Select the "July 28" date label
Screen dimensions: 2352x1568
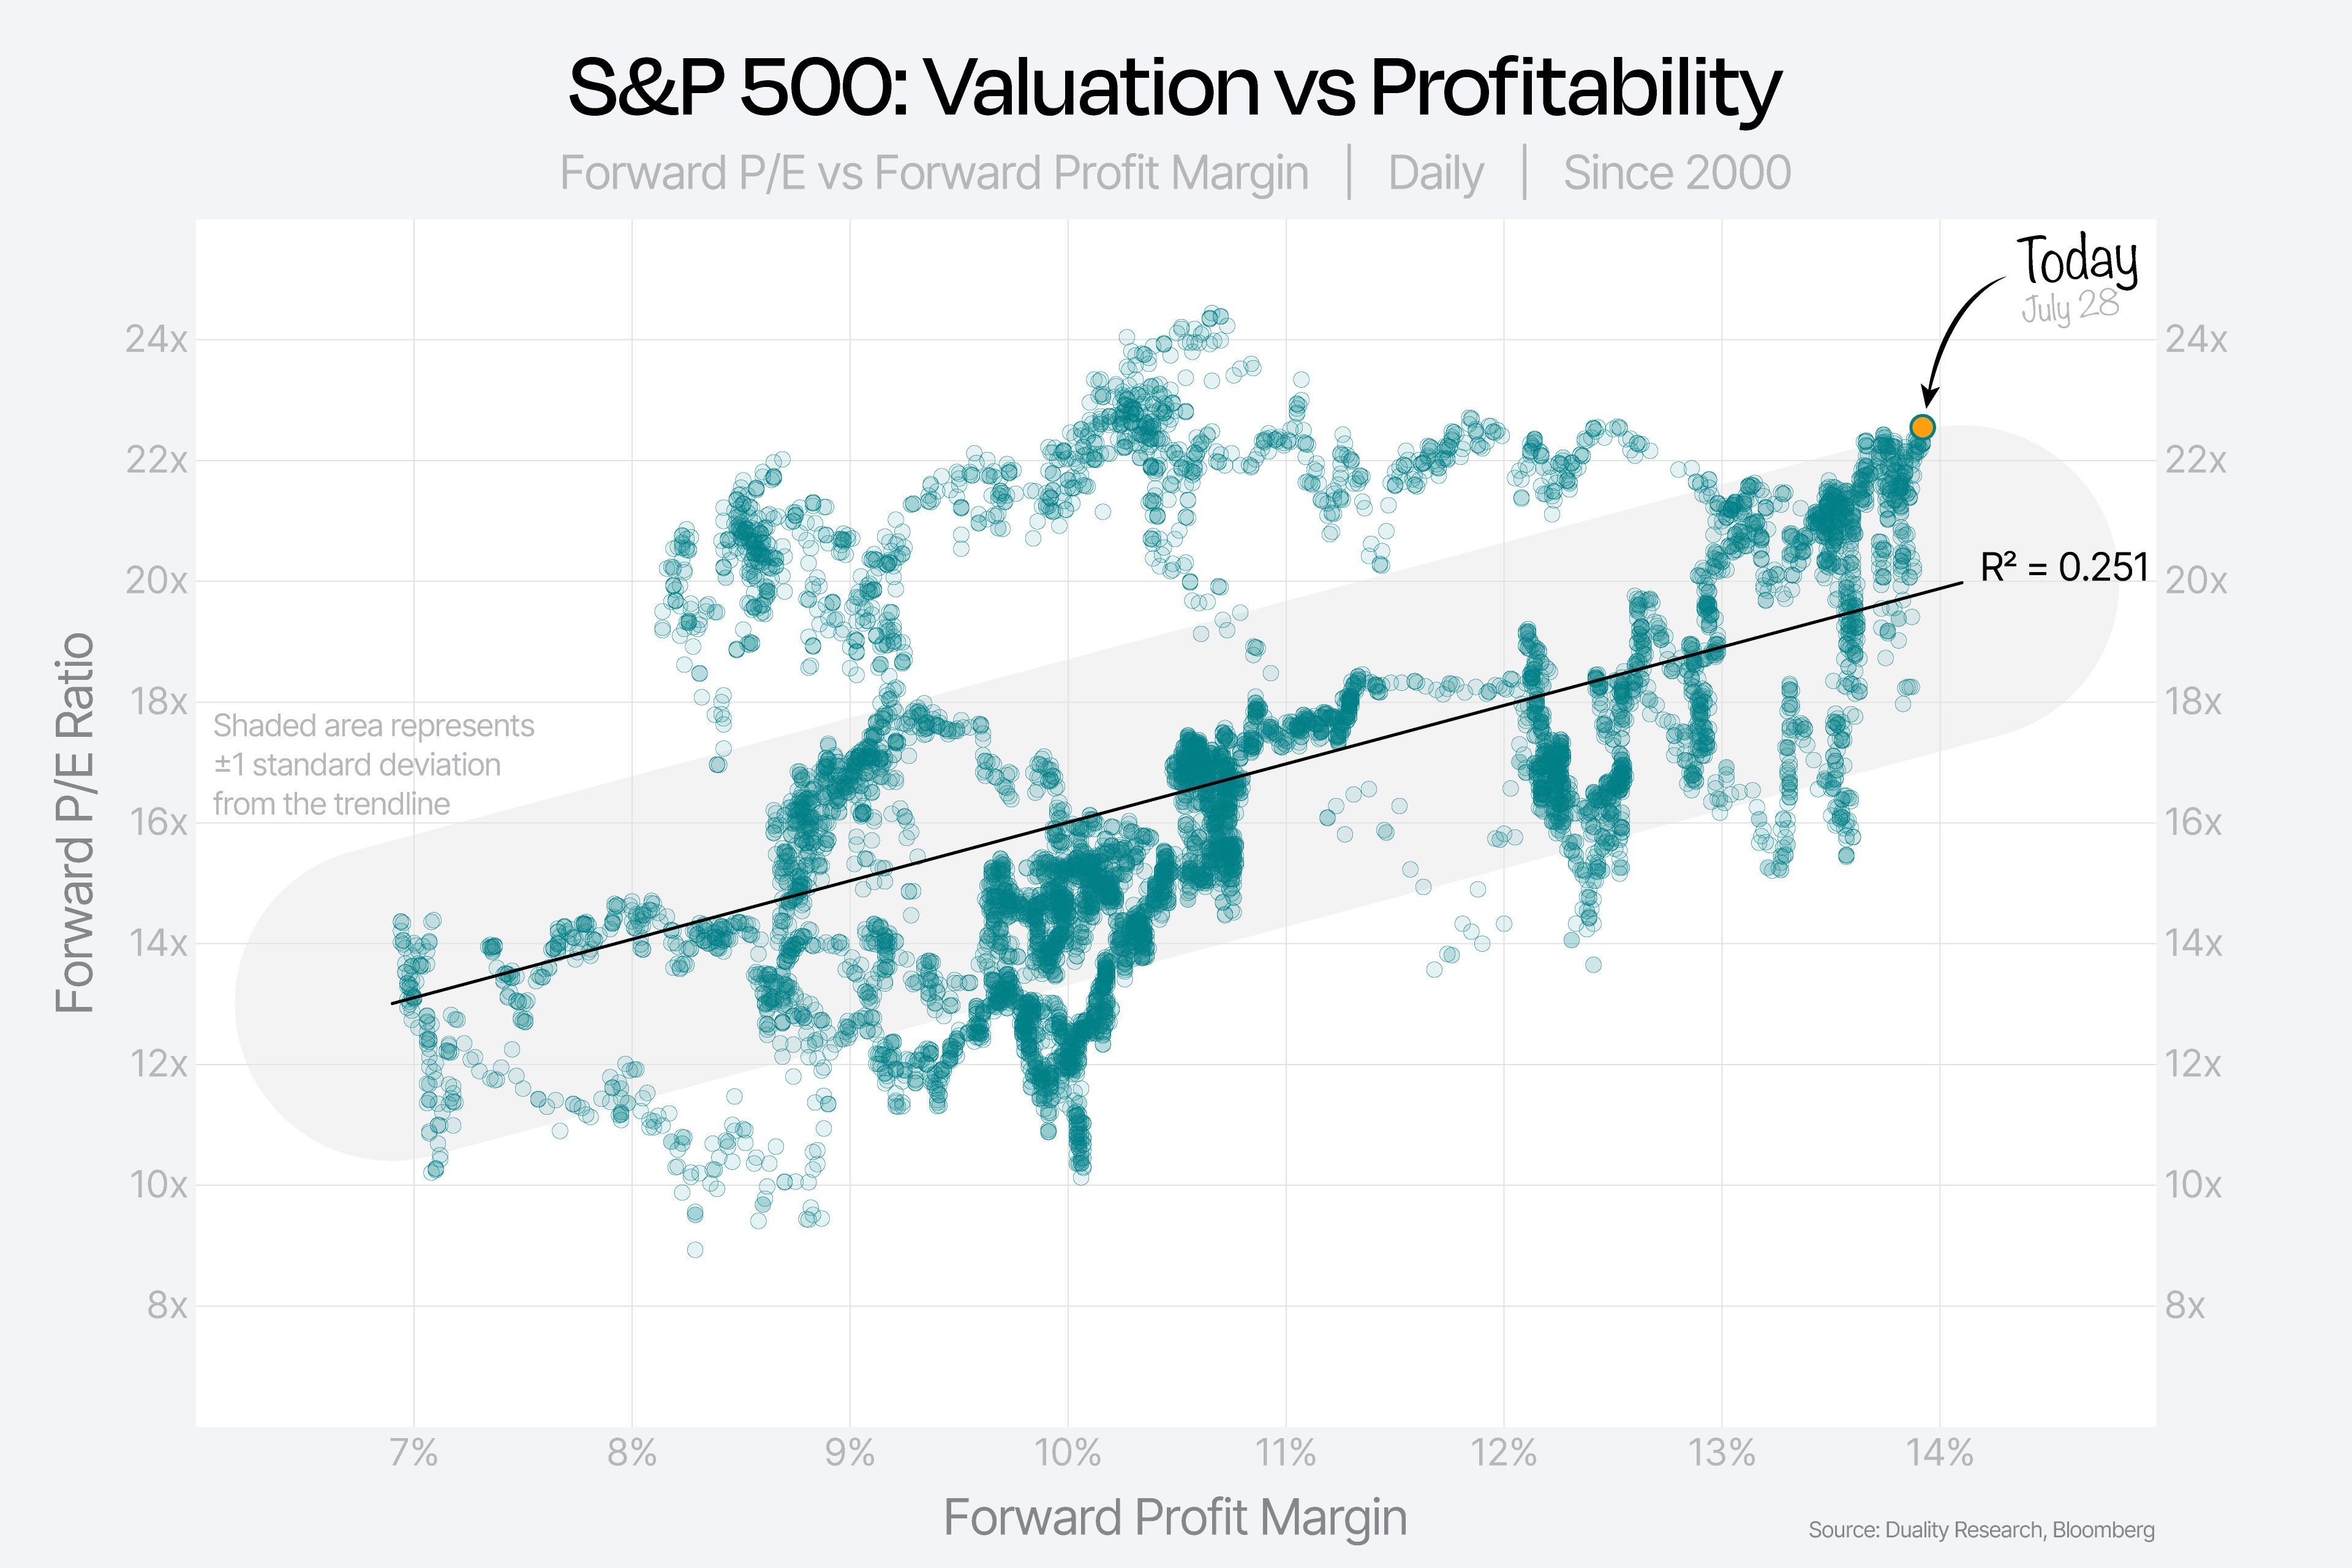click(2069, 306)
